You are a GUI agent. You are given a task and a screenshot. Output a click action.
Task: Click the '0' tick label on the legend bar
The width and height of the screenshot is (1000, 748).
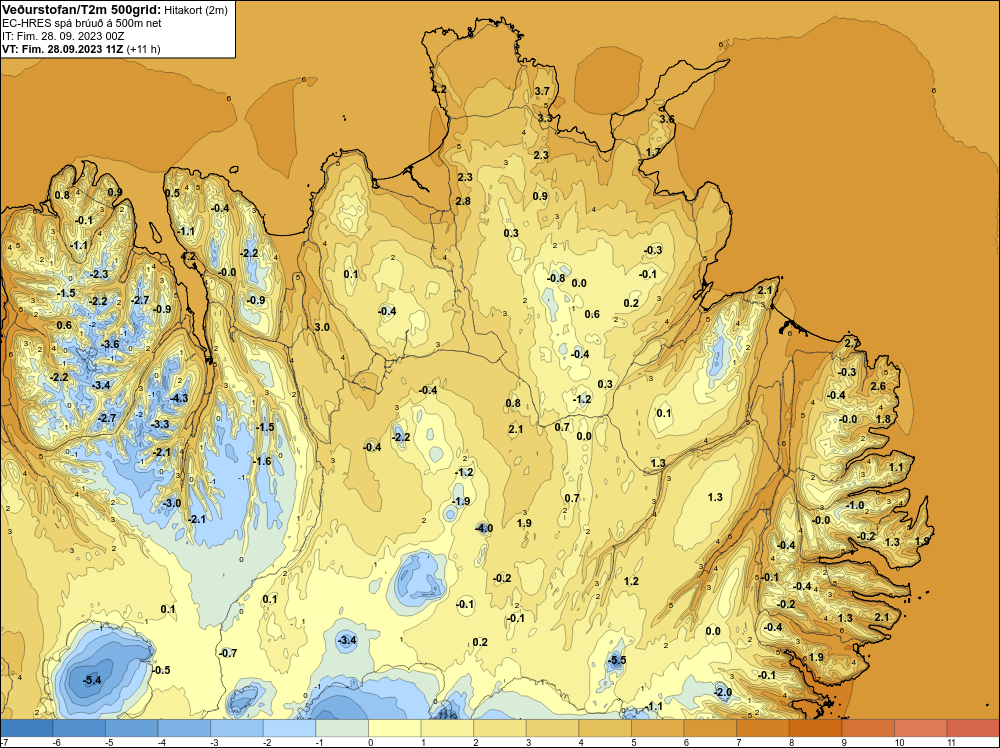coord(371,742)
